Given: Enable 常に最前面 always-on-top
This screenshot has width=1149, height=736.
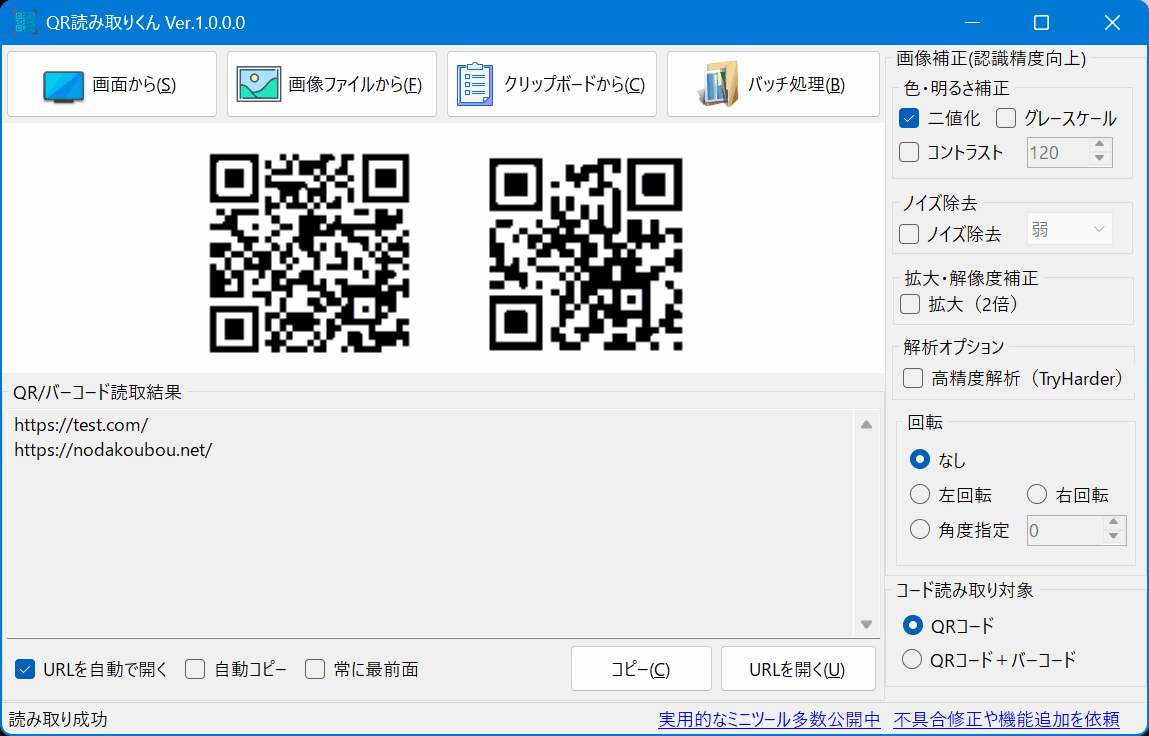Looking at the screenshot, I should tap(315, 668).
